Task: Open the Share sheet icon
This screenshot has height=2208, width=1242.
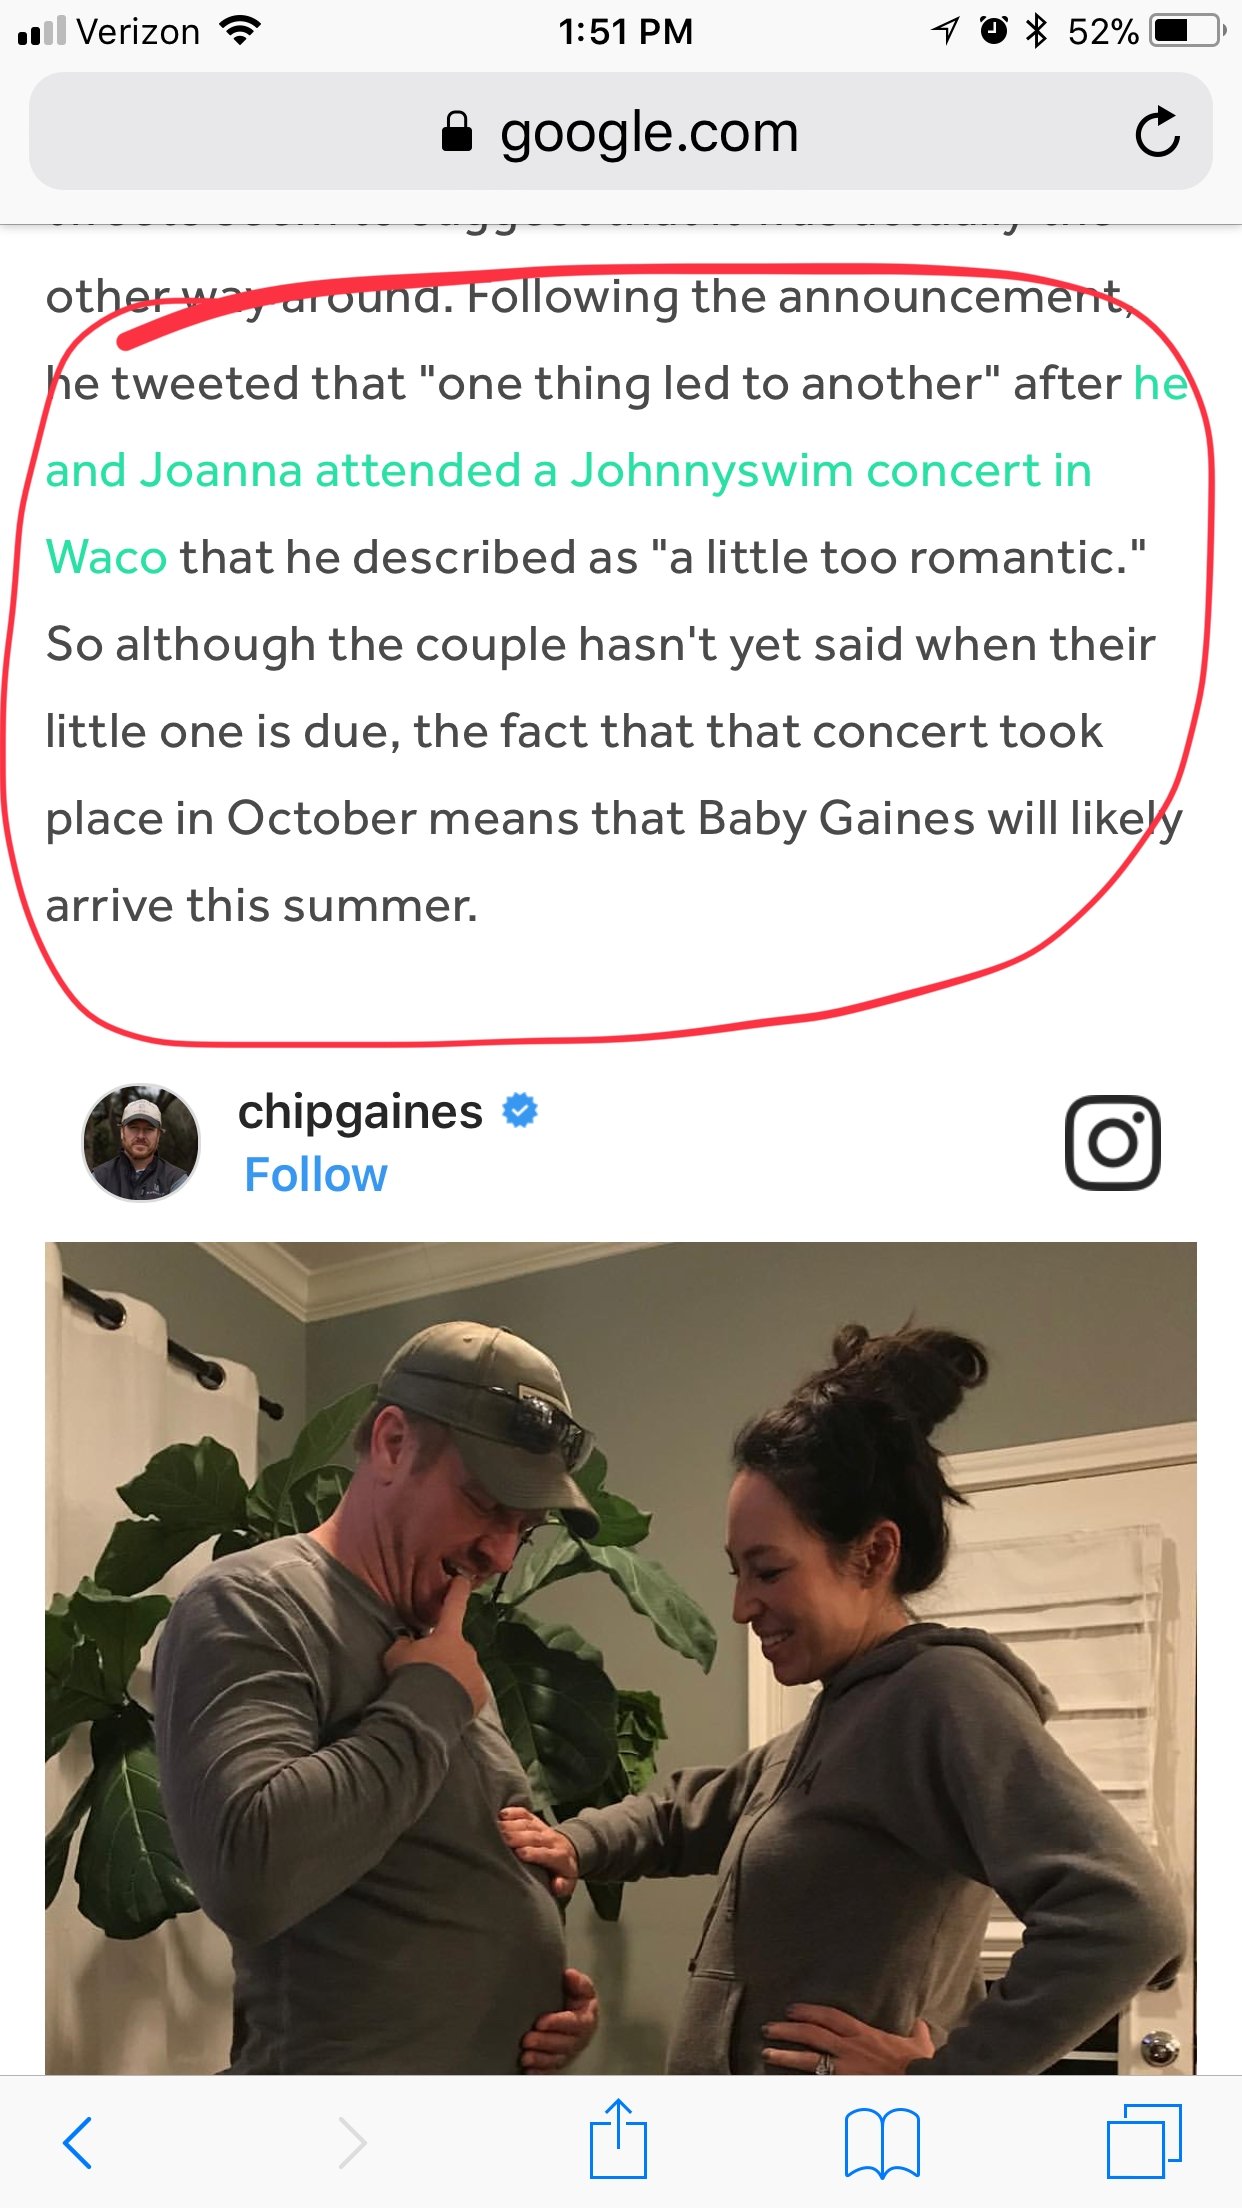Action: 619,2138
